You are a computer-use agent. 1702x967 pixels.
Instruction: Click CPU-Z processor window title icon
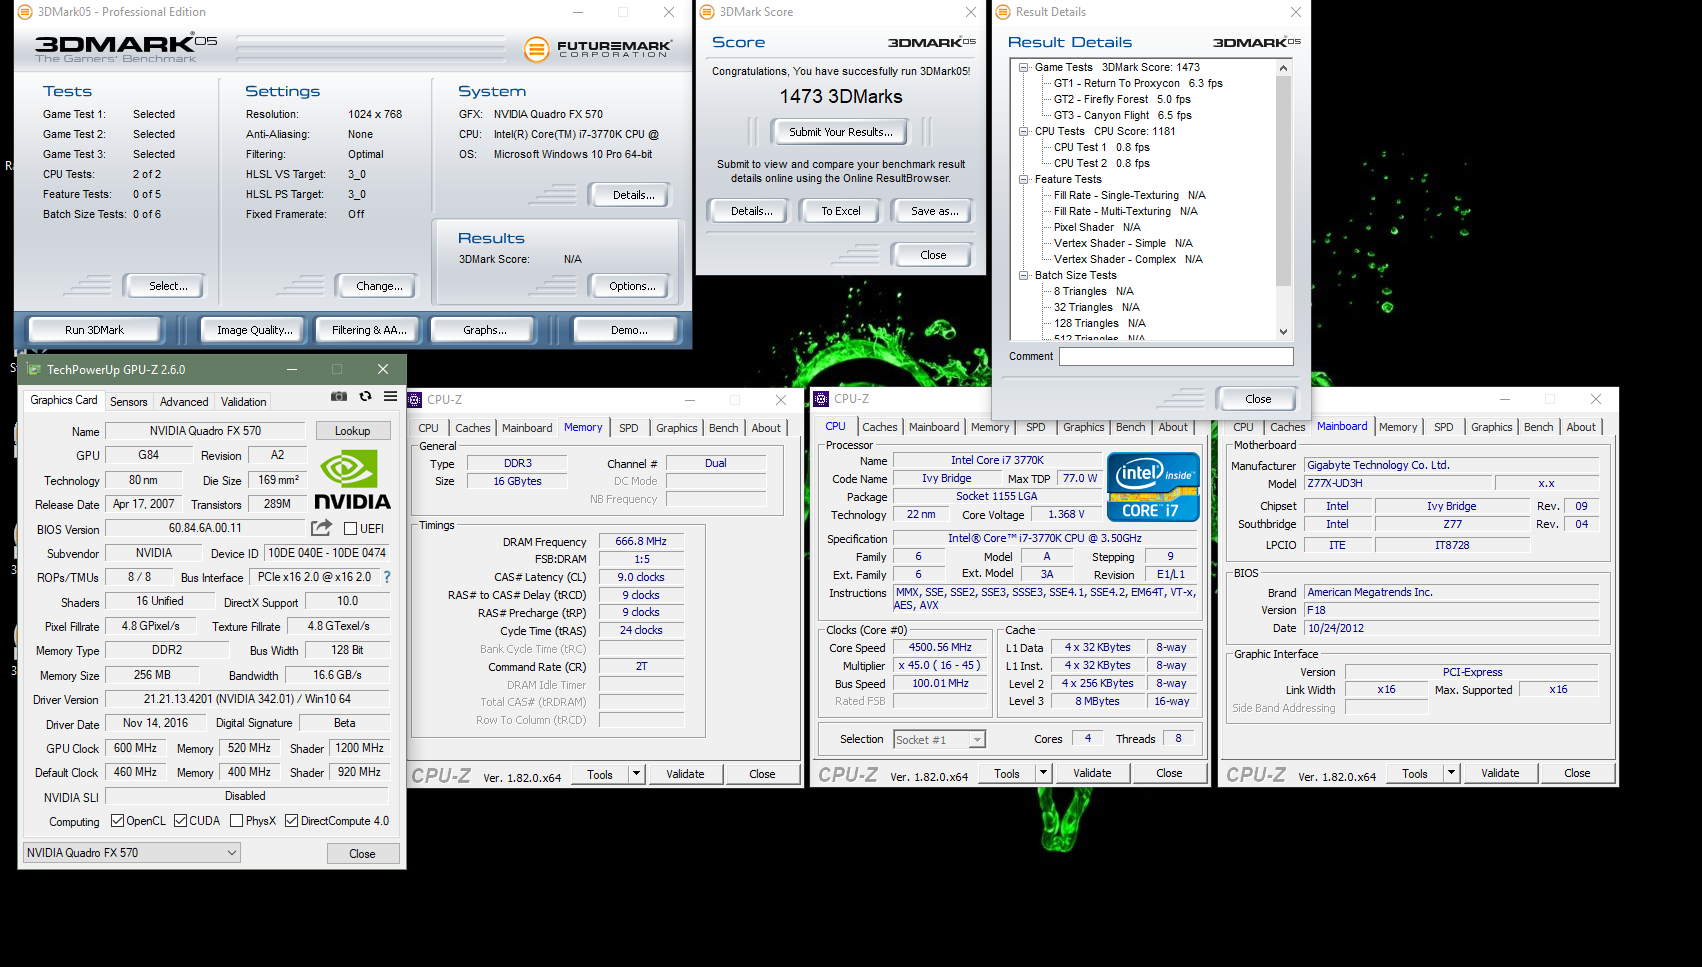[x=822, y=399]
